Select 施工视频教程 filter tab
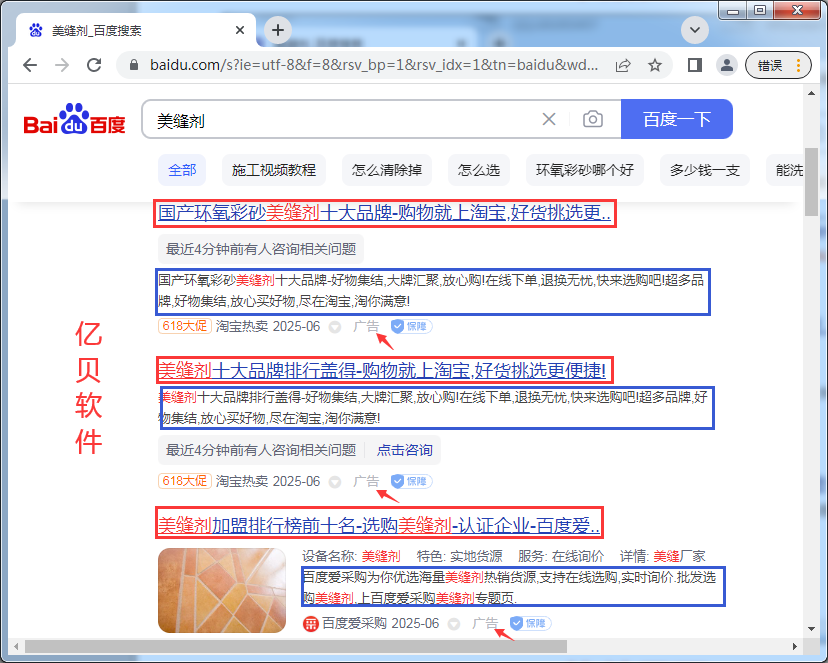828x663 pixels. [x=274, y=170]
